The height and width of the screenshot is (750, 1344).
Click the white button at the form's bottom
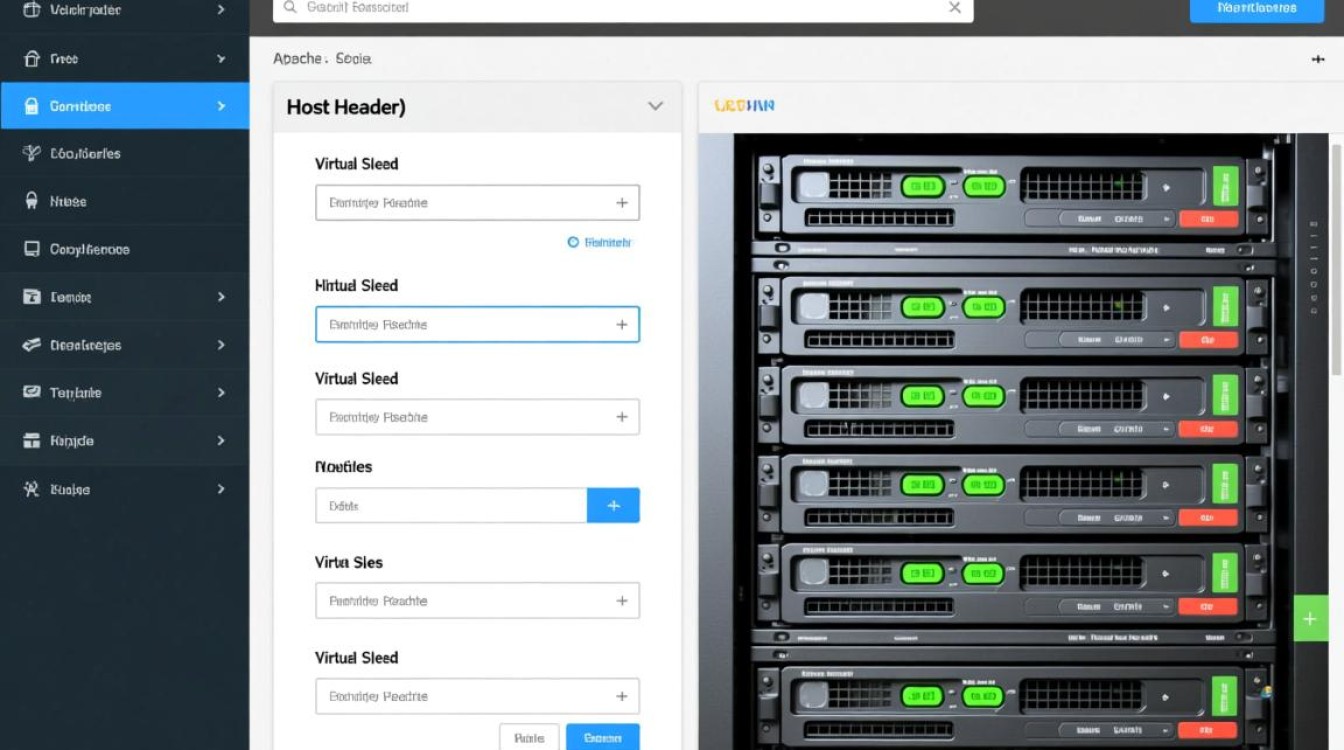click(529, 738)
